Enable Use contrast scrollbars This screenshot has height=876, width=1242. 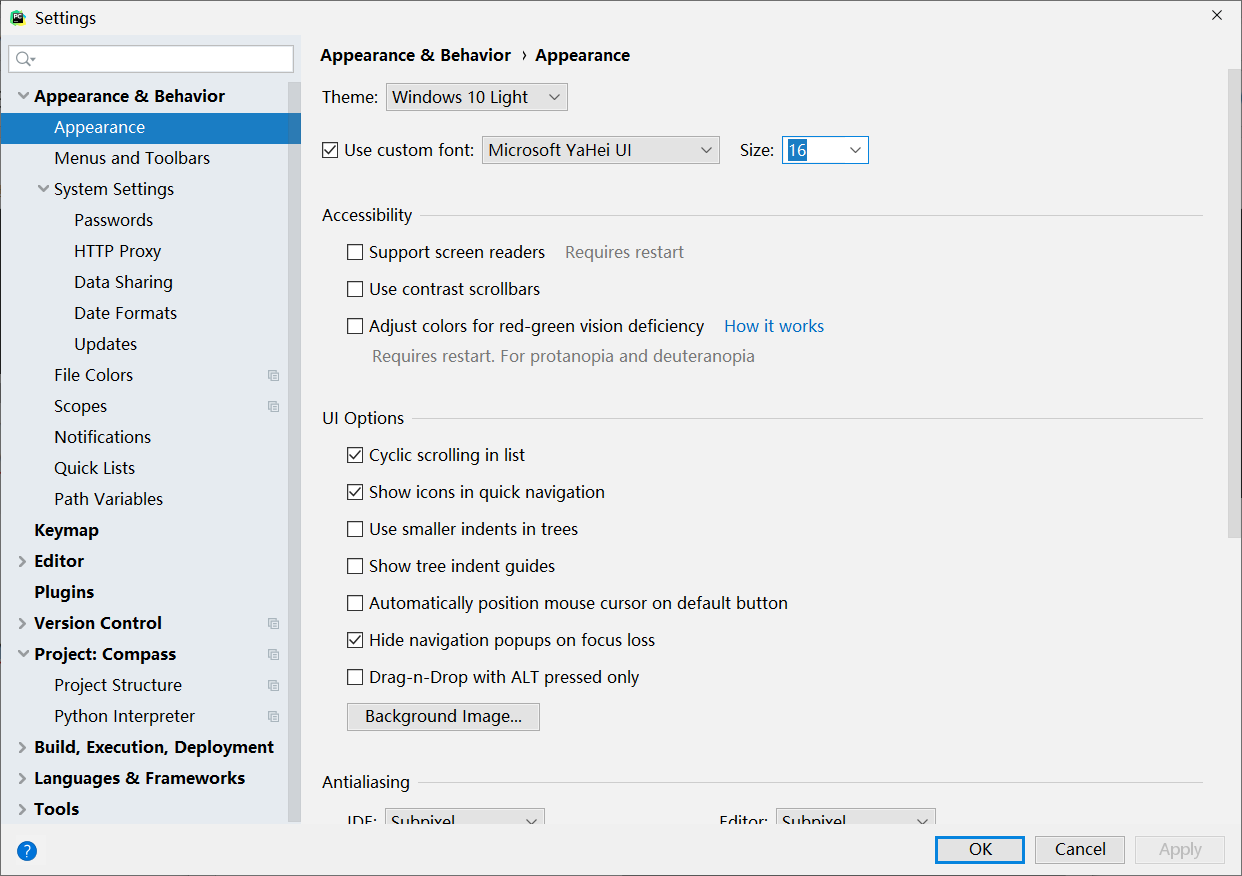point(355,289)
